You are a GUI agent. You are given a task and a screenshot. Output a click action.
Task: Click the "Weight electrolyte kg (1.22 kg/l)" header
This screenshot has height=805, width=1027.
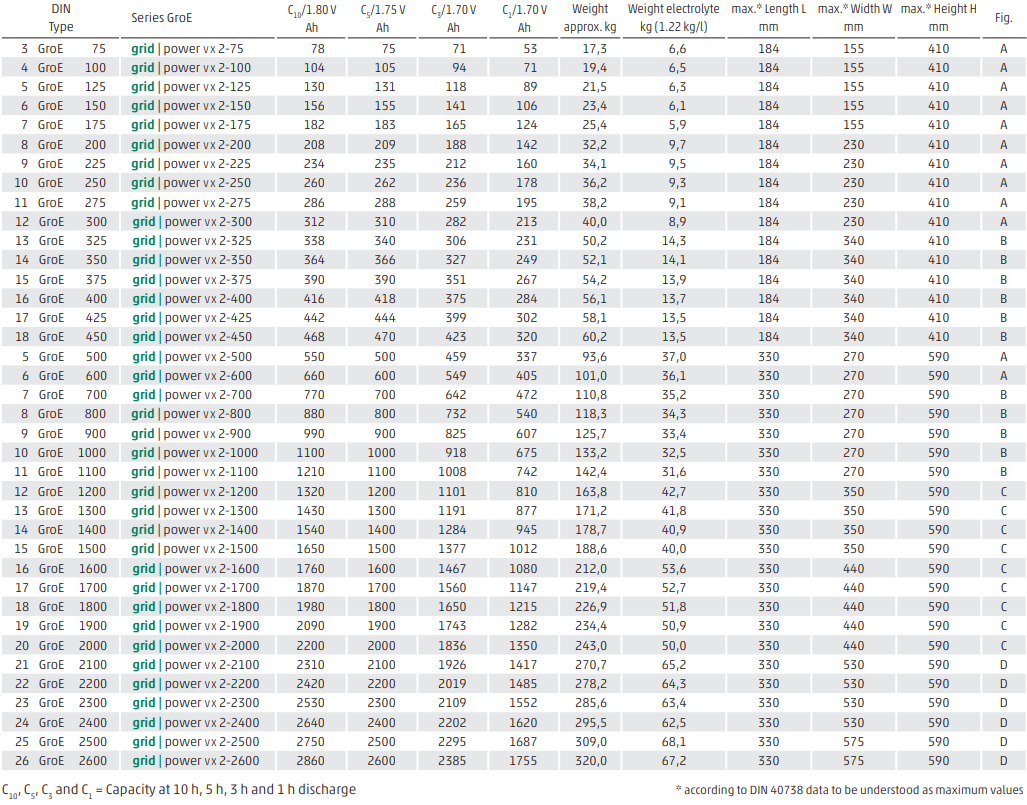pos(673,18)
